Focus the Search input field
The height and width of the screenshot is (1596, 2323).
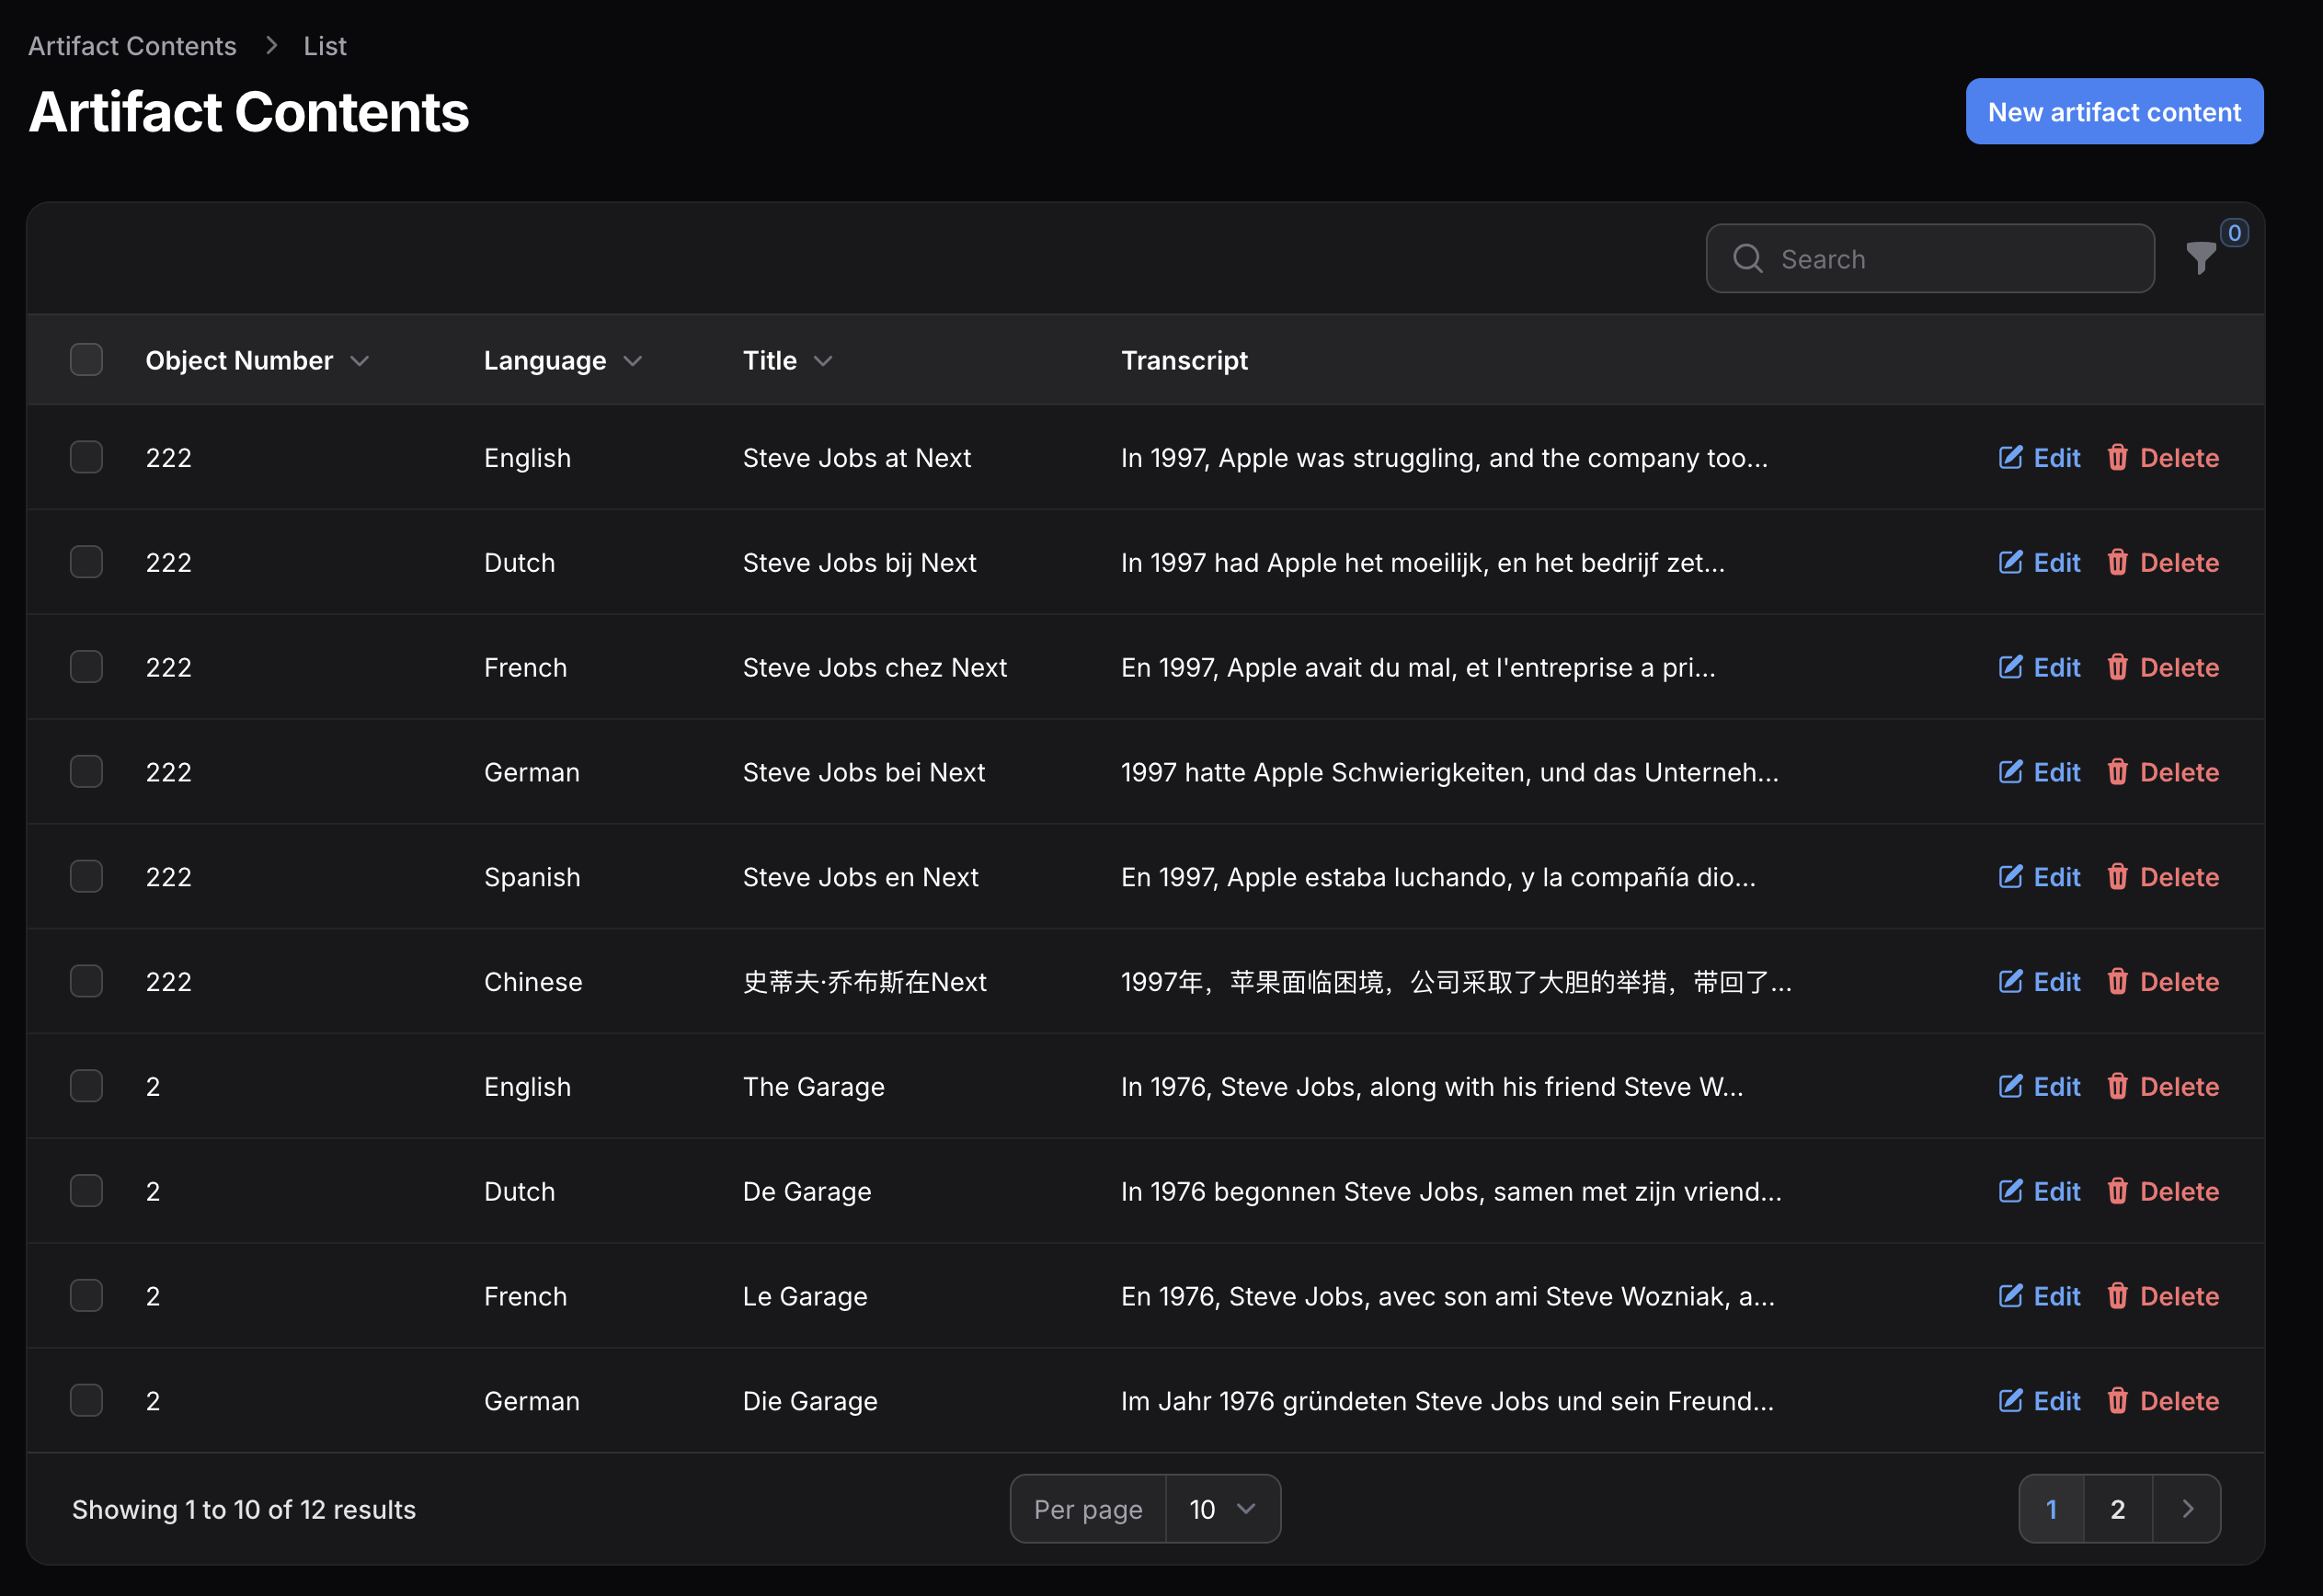(1950, 259)
